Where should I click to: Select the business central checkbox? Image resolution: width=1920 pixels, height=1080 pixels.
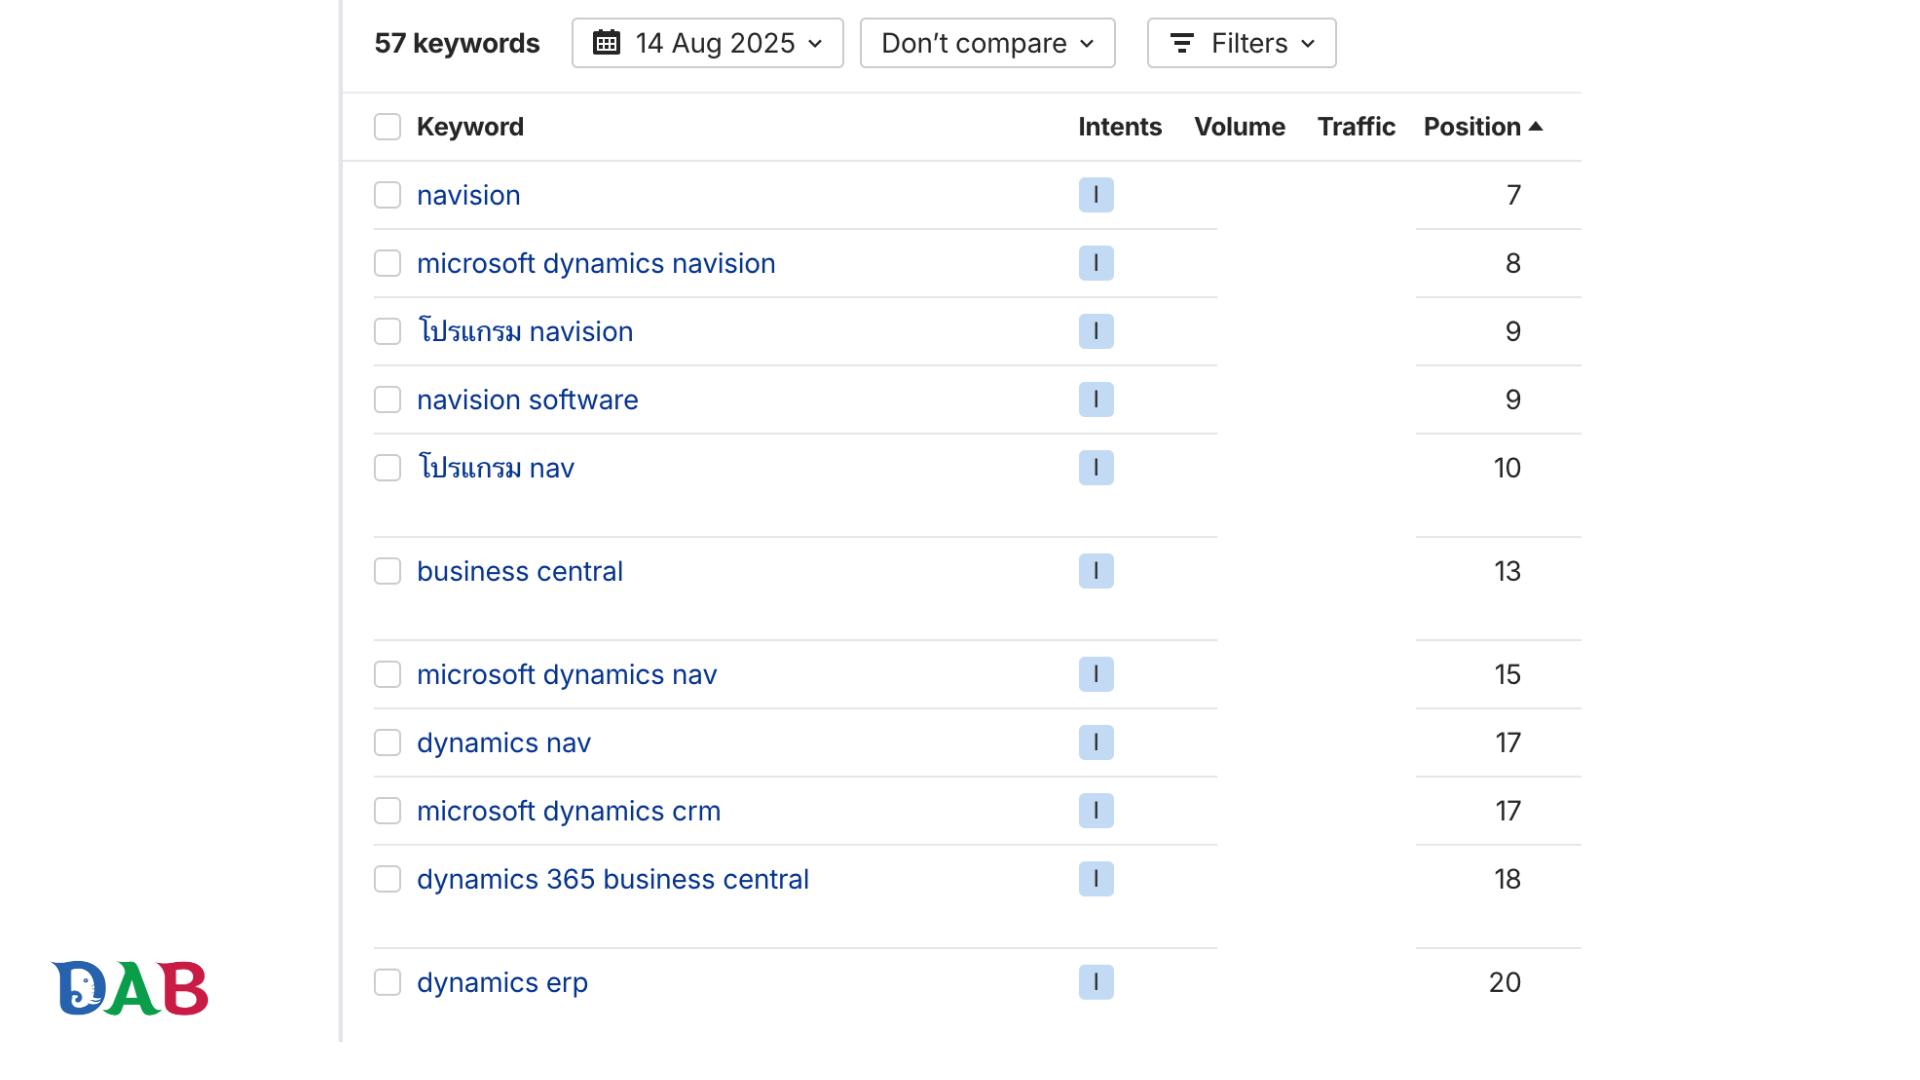pyautogui.click(x=387, y=571)
